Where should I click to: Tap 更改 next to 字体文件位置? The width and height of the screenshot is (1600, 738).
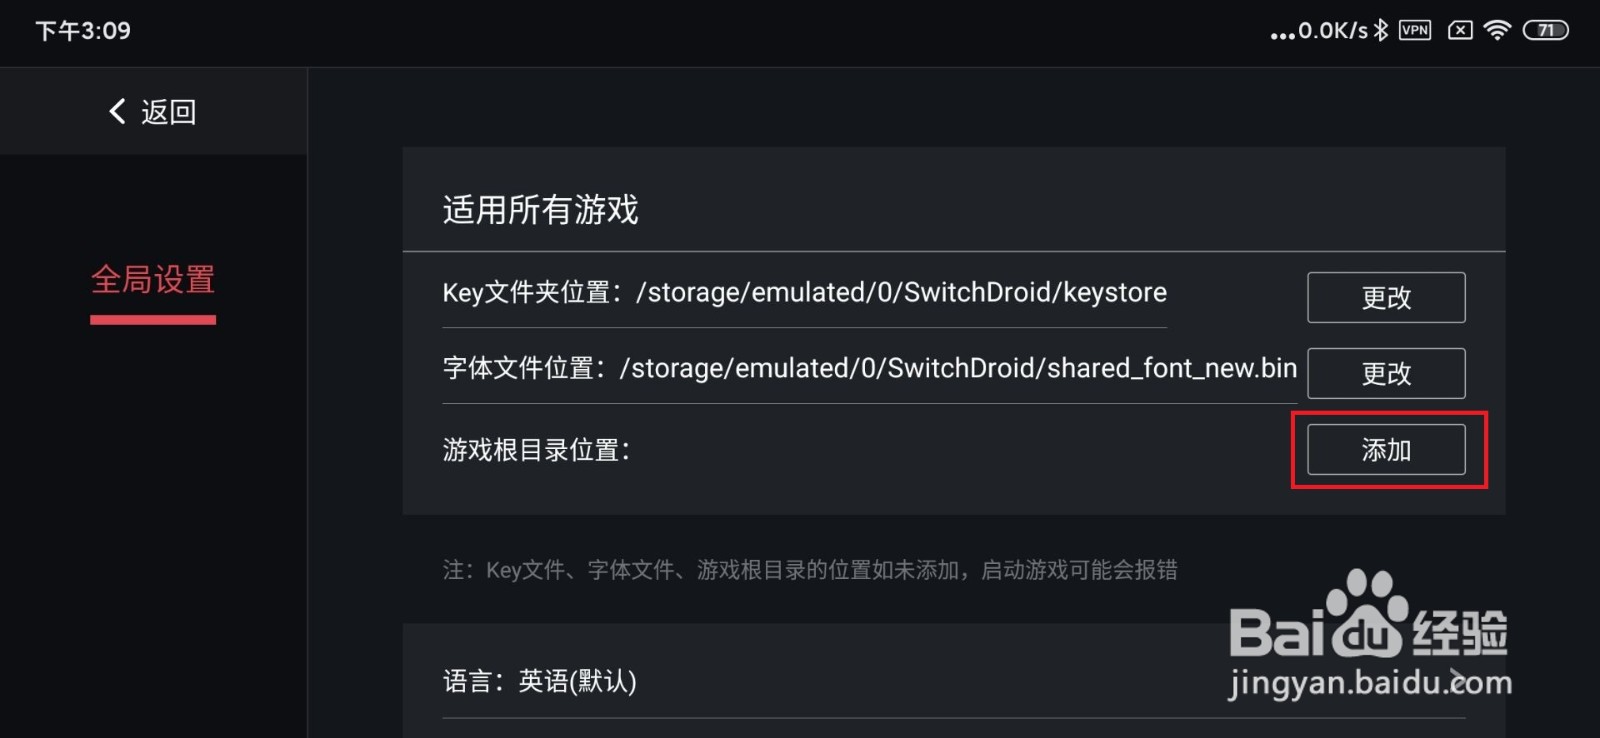pyautogui.click(x=1386, y=373)
